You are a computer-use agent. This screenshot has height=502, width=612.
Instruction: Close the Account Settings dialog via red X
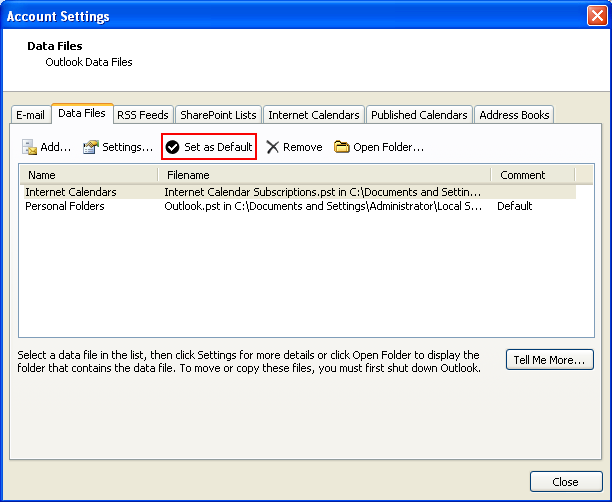pyautogui.click(x=597, y=16)
